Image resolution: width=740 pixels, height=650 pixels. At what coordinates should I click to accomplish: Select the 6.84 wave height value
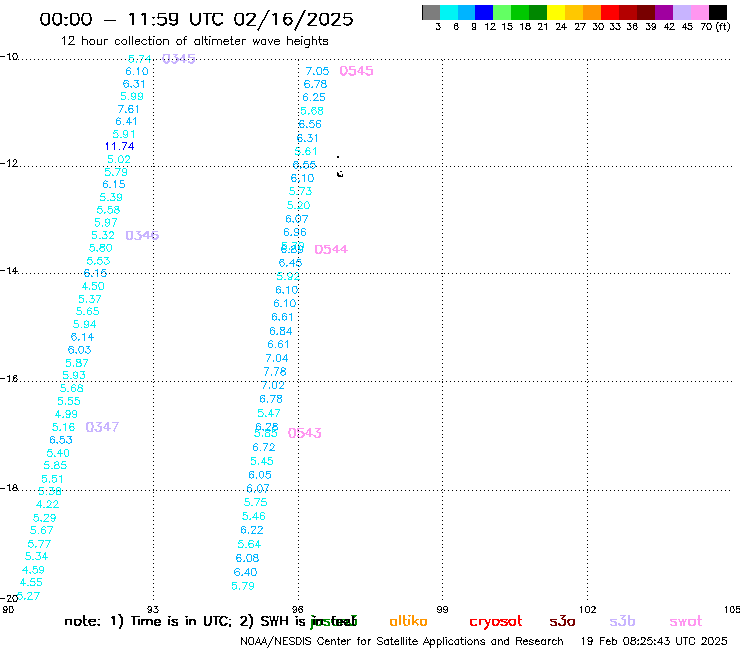point(281,331)
